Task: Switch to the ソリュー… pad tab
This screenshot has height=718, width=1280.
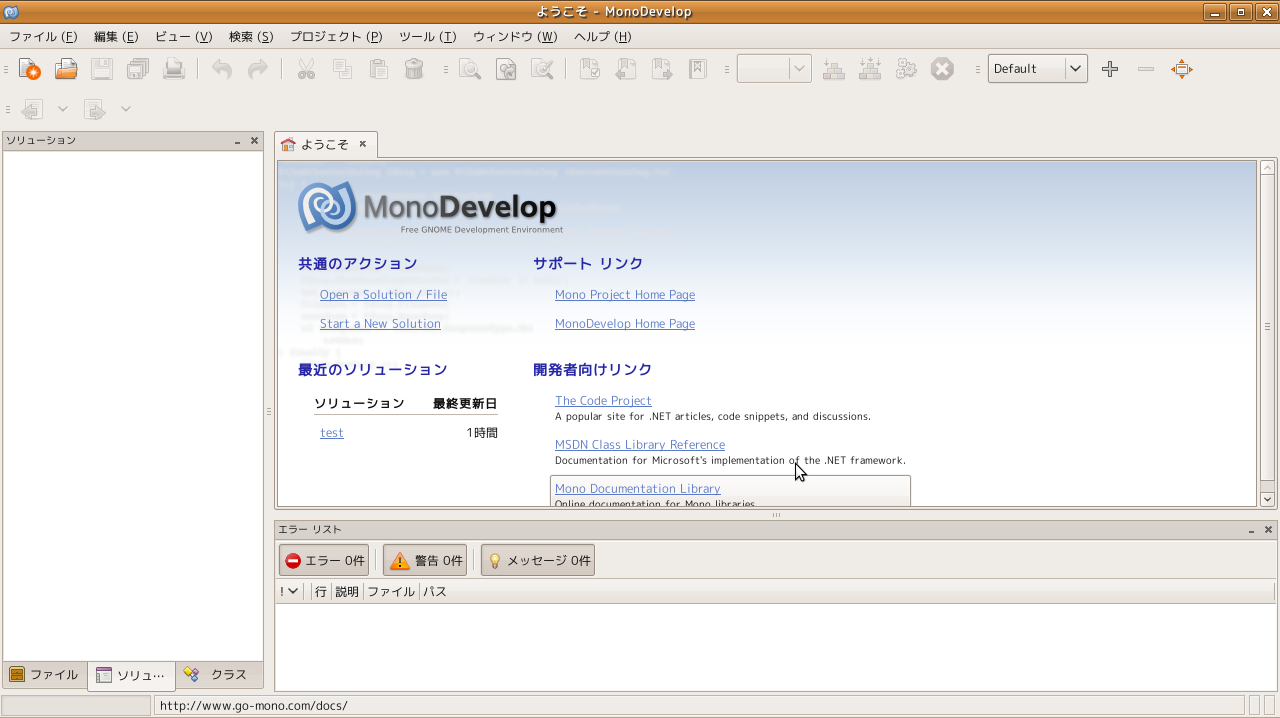Action: click(131, 676)
